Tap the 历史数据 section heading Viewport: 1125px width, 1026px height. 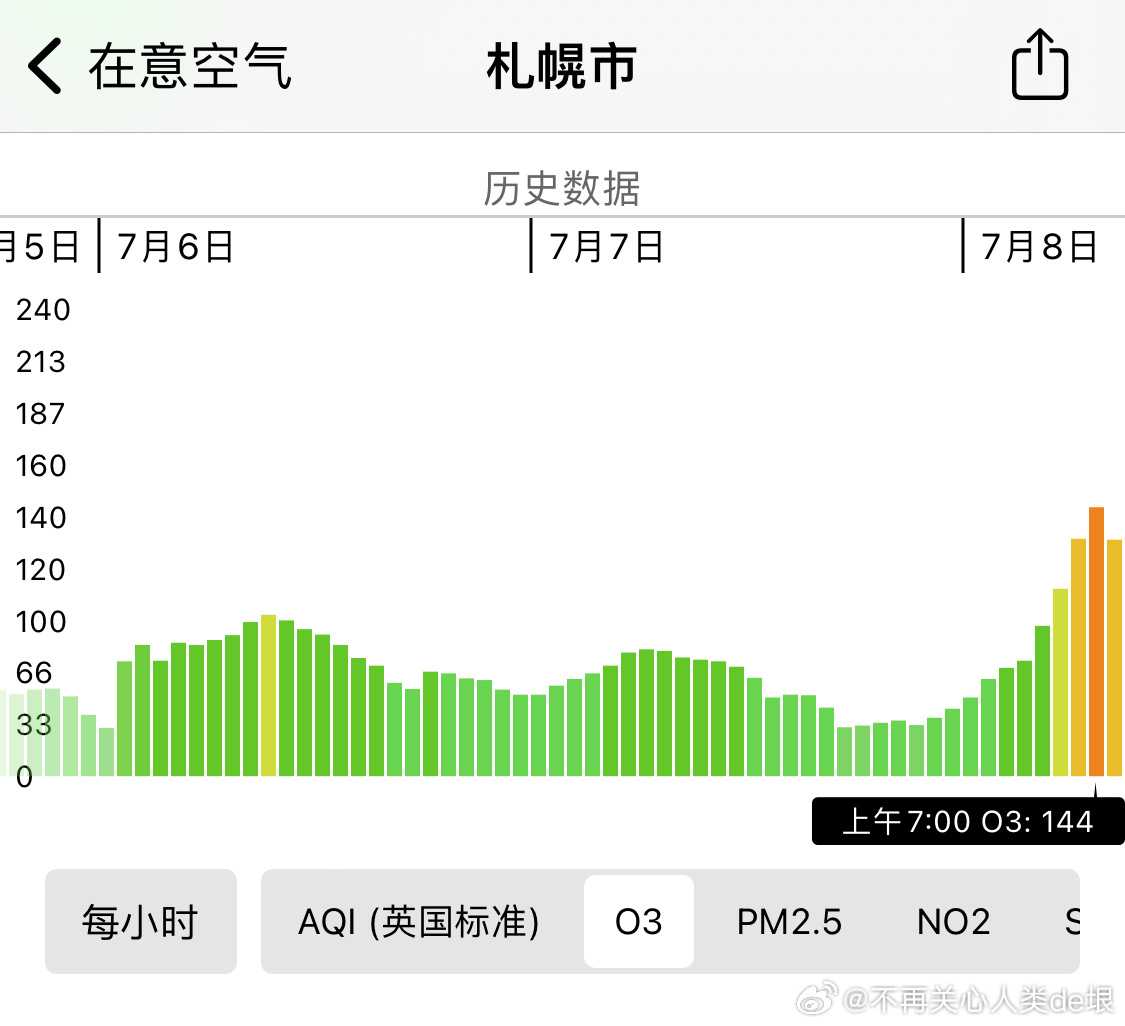point(561,188)
